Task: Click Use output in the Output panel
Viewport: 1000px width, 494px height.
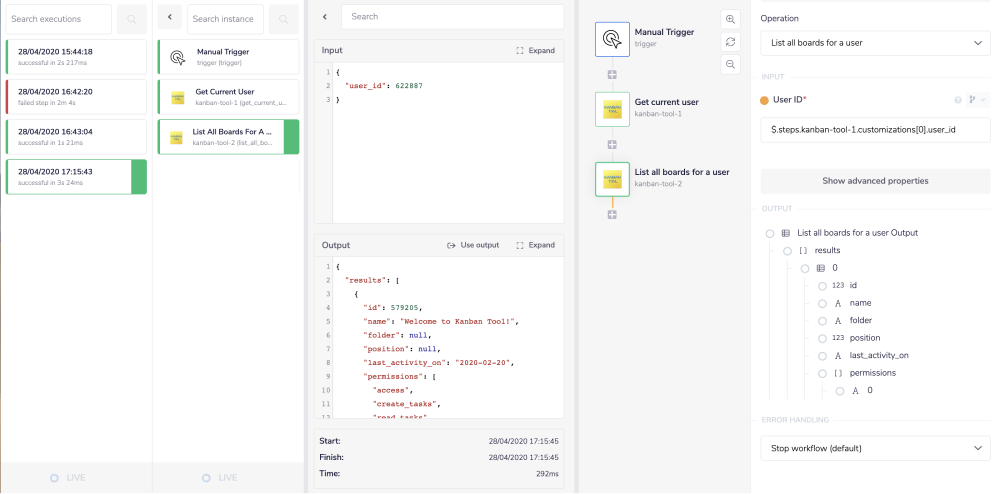Action: click(x=472, y=245)
